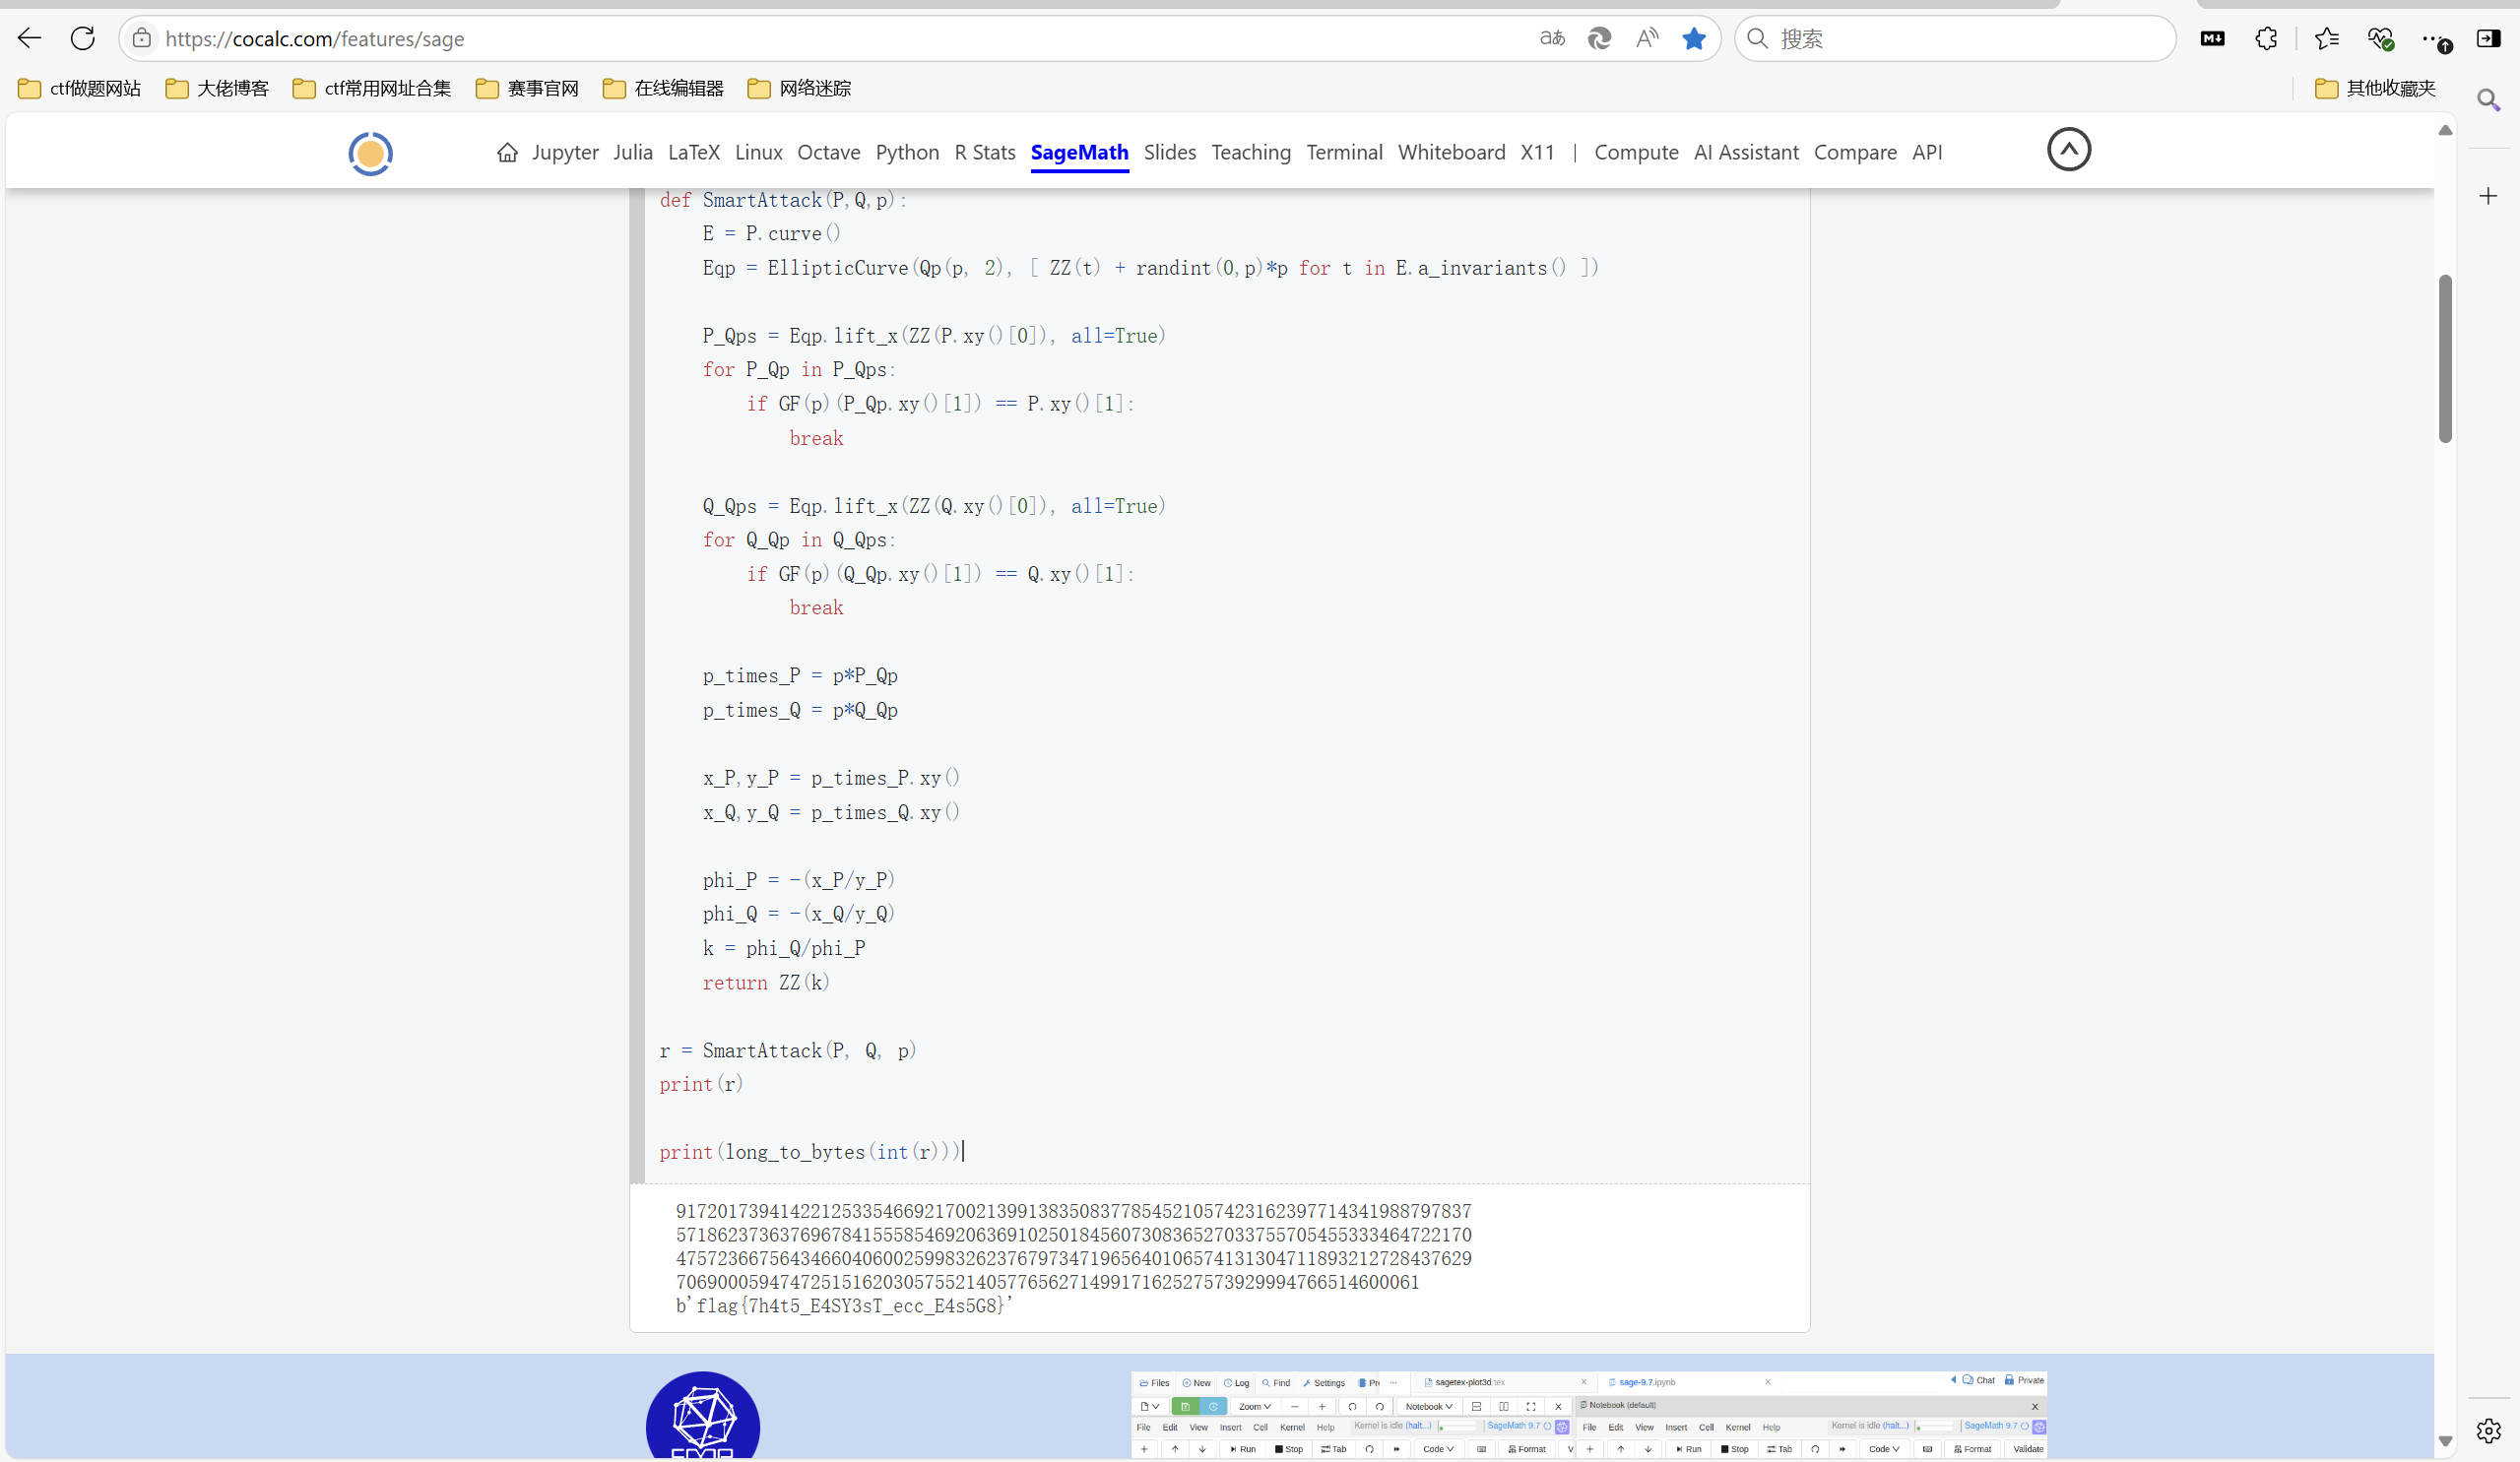Viewport: 2520px width, 1462px height.
Task: Click the flag output line
Action: pyautogui.click(x=844, y=1305)
